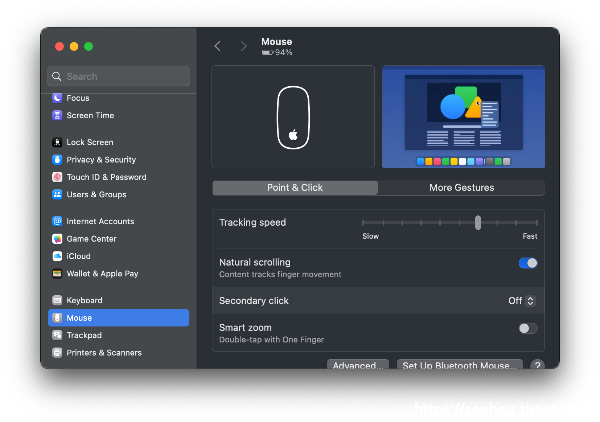Click the Search input field
Image resolution: width=600 pixels, height=422 pixels.
point(119,77)
